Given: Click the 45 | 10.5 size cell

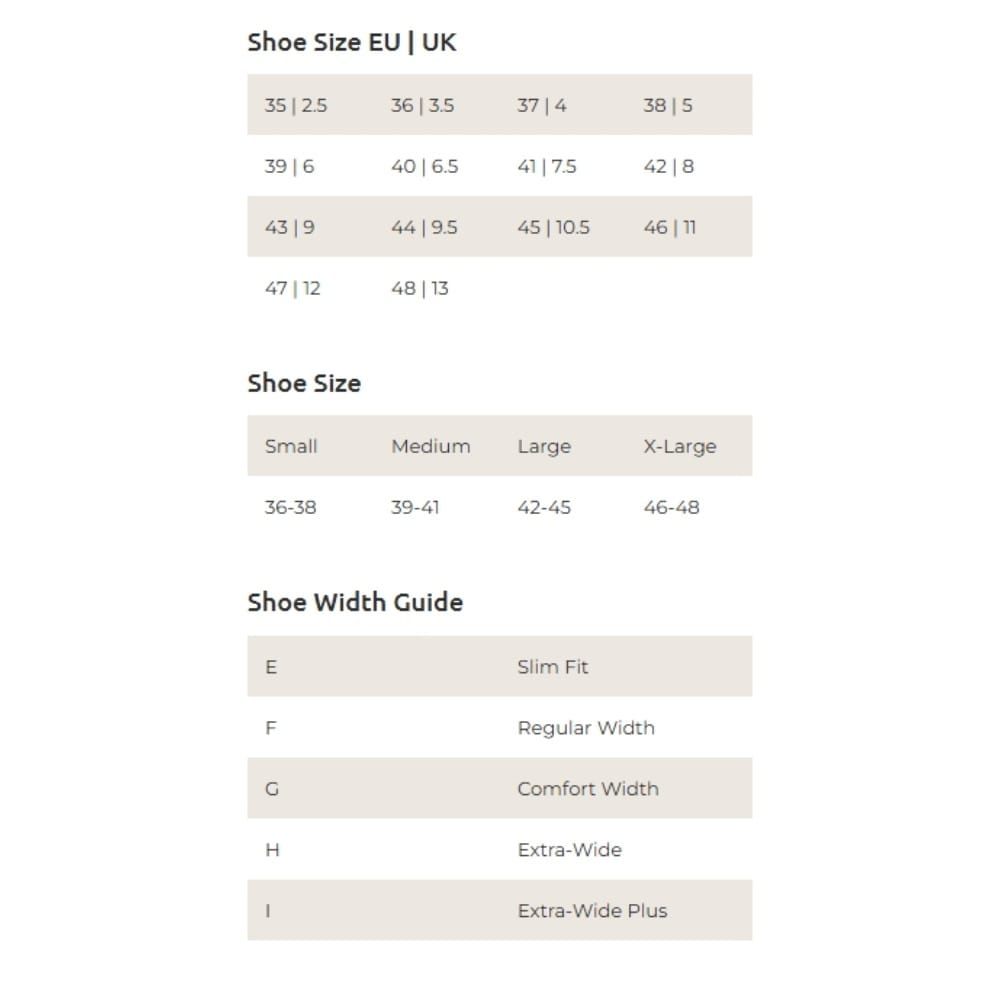Looking at the screenshot, I should (x=554, y=228).
